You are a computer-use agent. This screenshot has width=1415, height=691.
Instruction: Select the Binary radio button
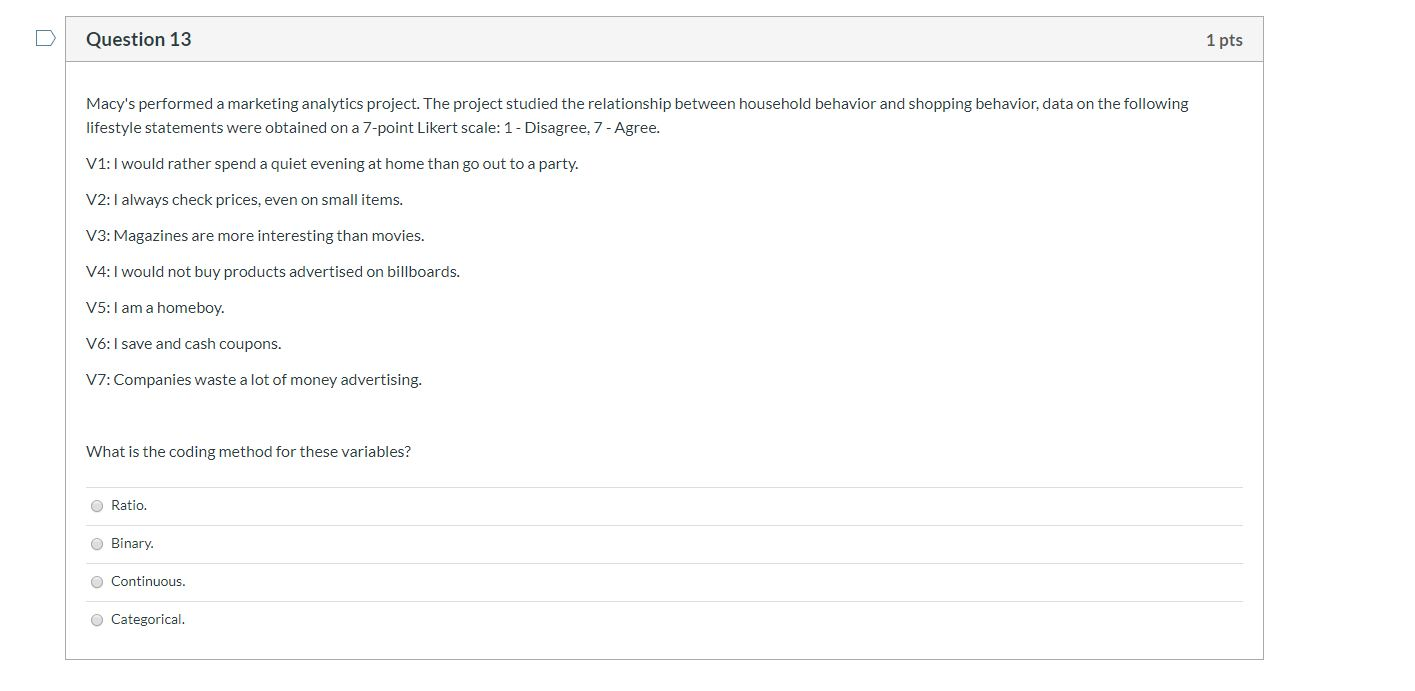click(97, 544)
